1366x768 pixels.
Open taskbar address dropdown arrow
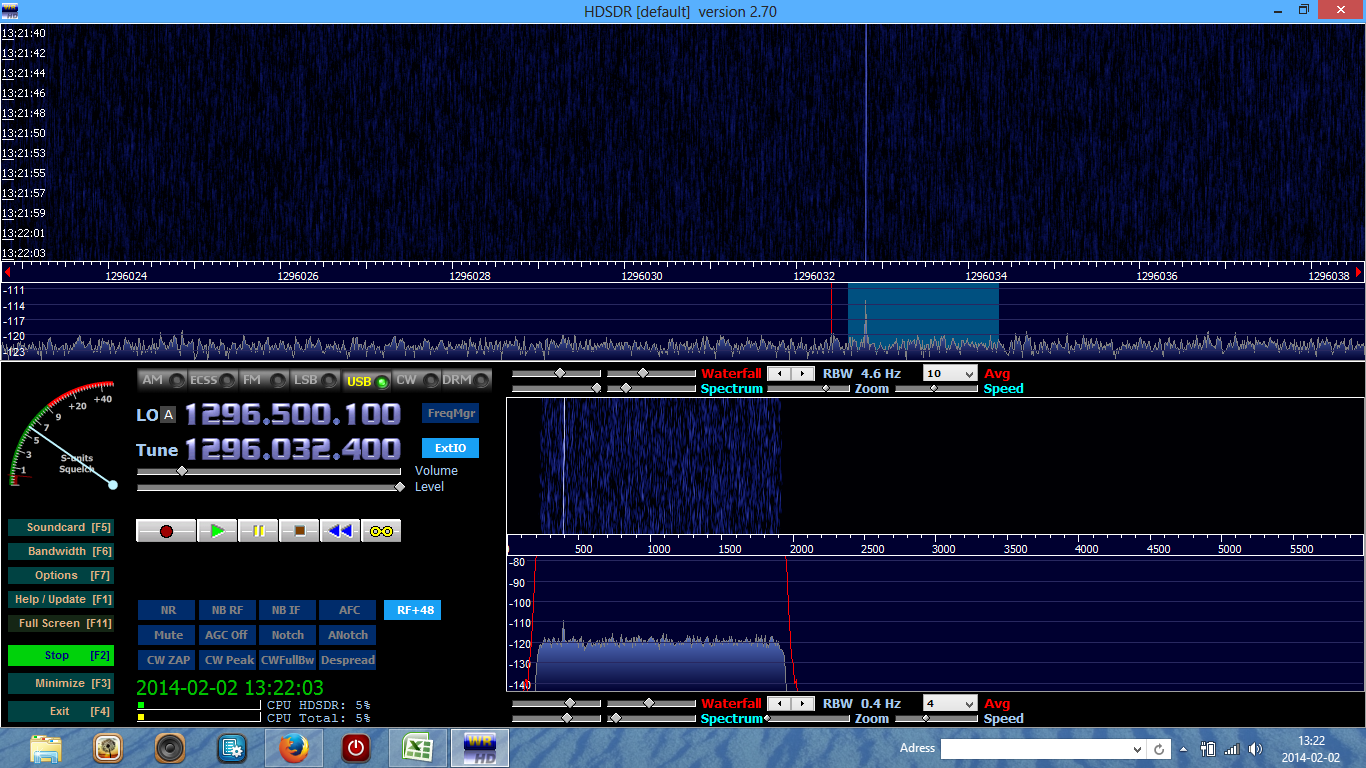pos(1137,749)
